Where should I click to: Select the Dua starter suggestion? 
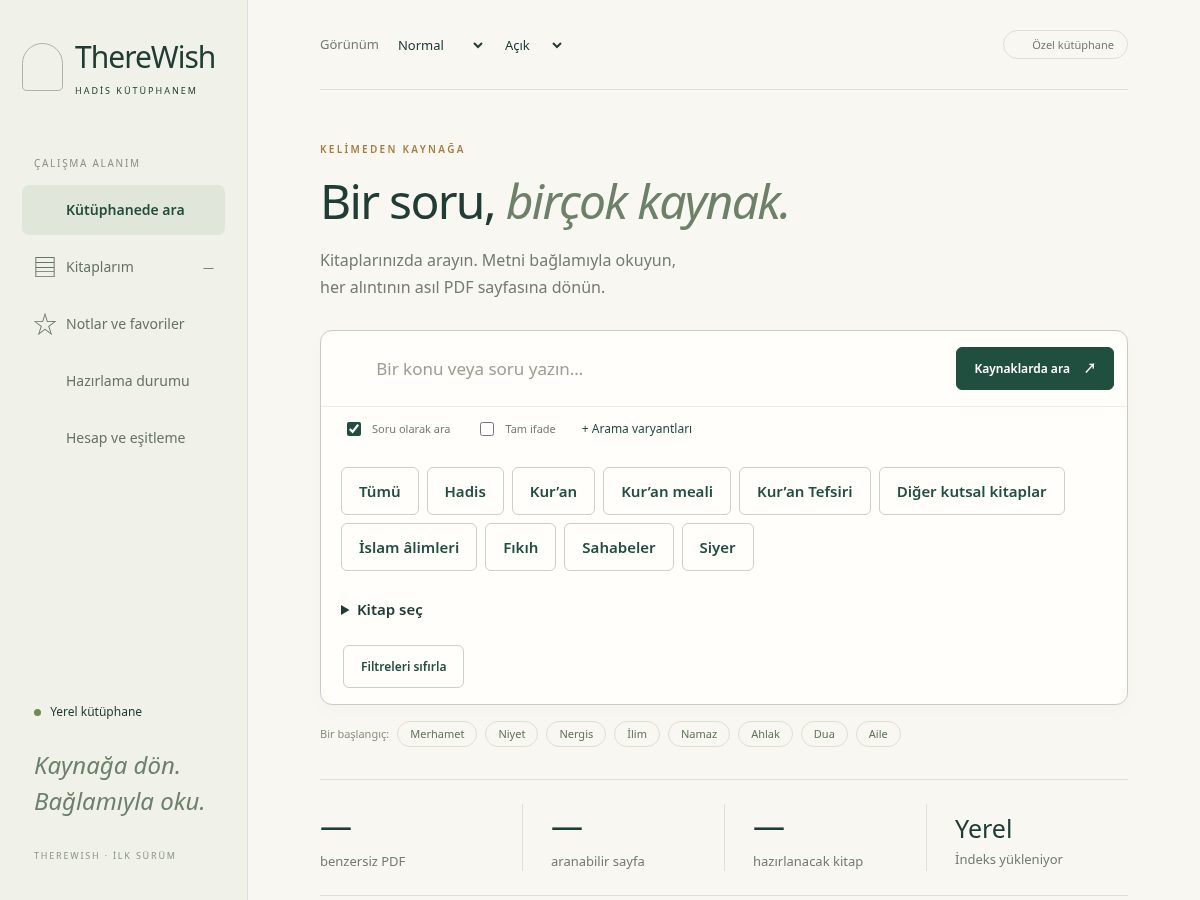[x=824, y=734]
